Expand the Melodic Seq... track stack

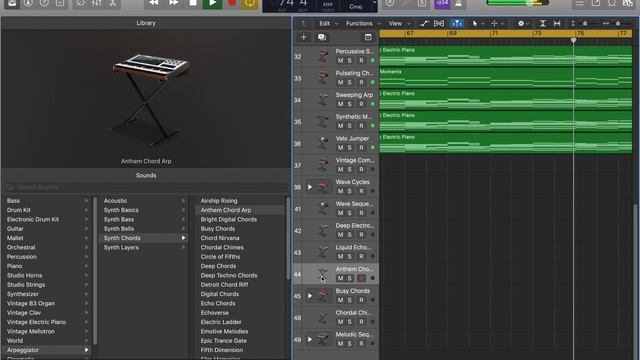click(x=310, y=340)
